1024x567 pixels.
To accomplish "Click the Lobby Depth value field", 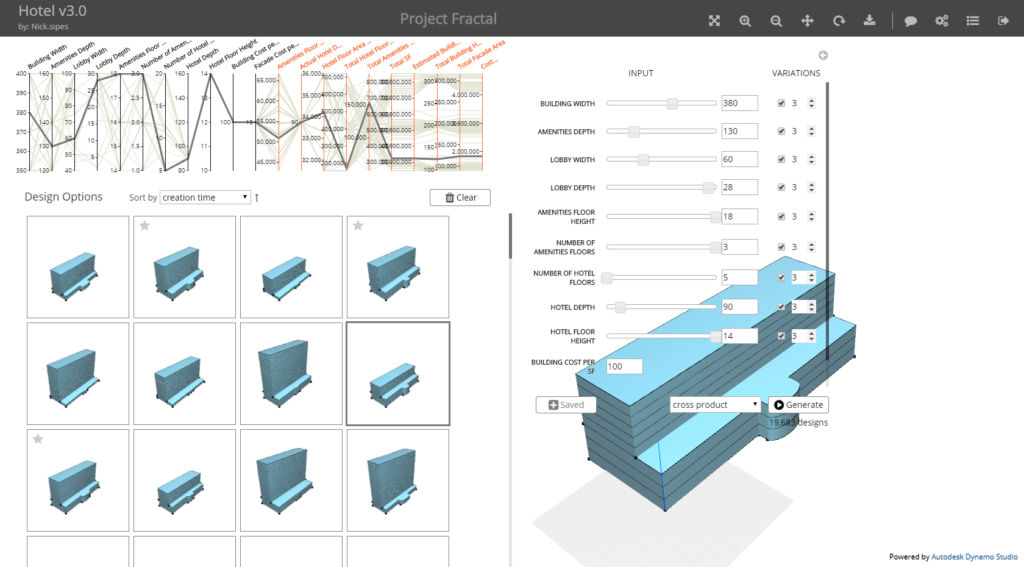I will coord(739,187).
